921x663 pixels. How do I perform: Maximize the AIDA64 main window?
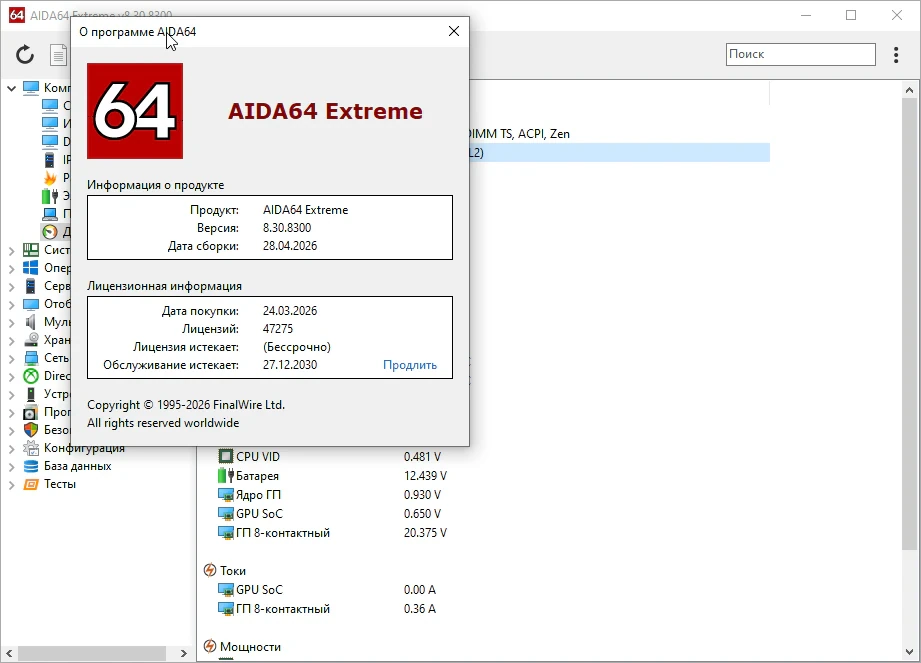point(851,15)
